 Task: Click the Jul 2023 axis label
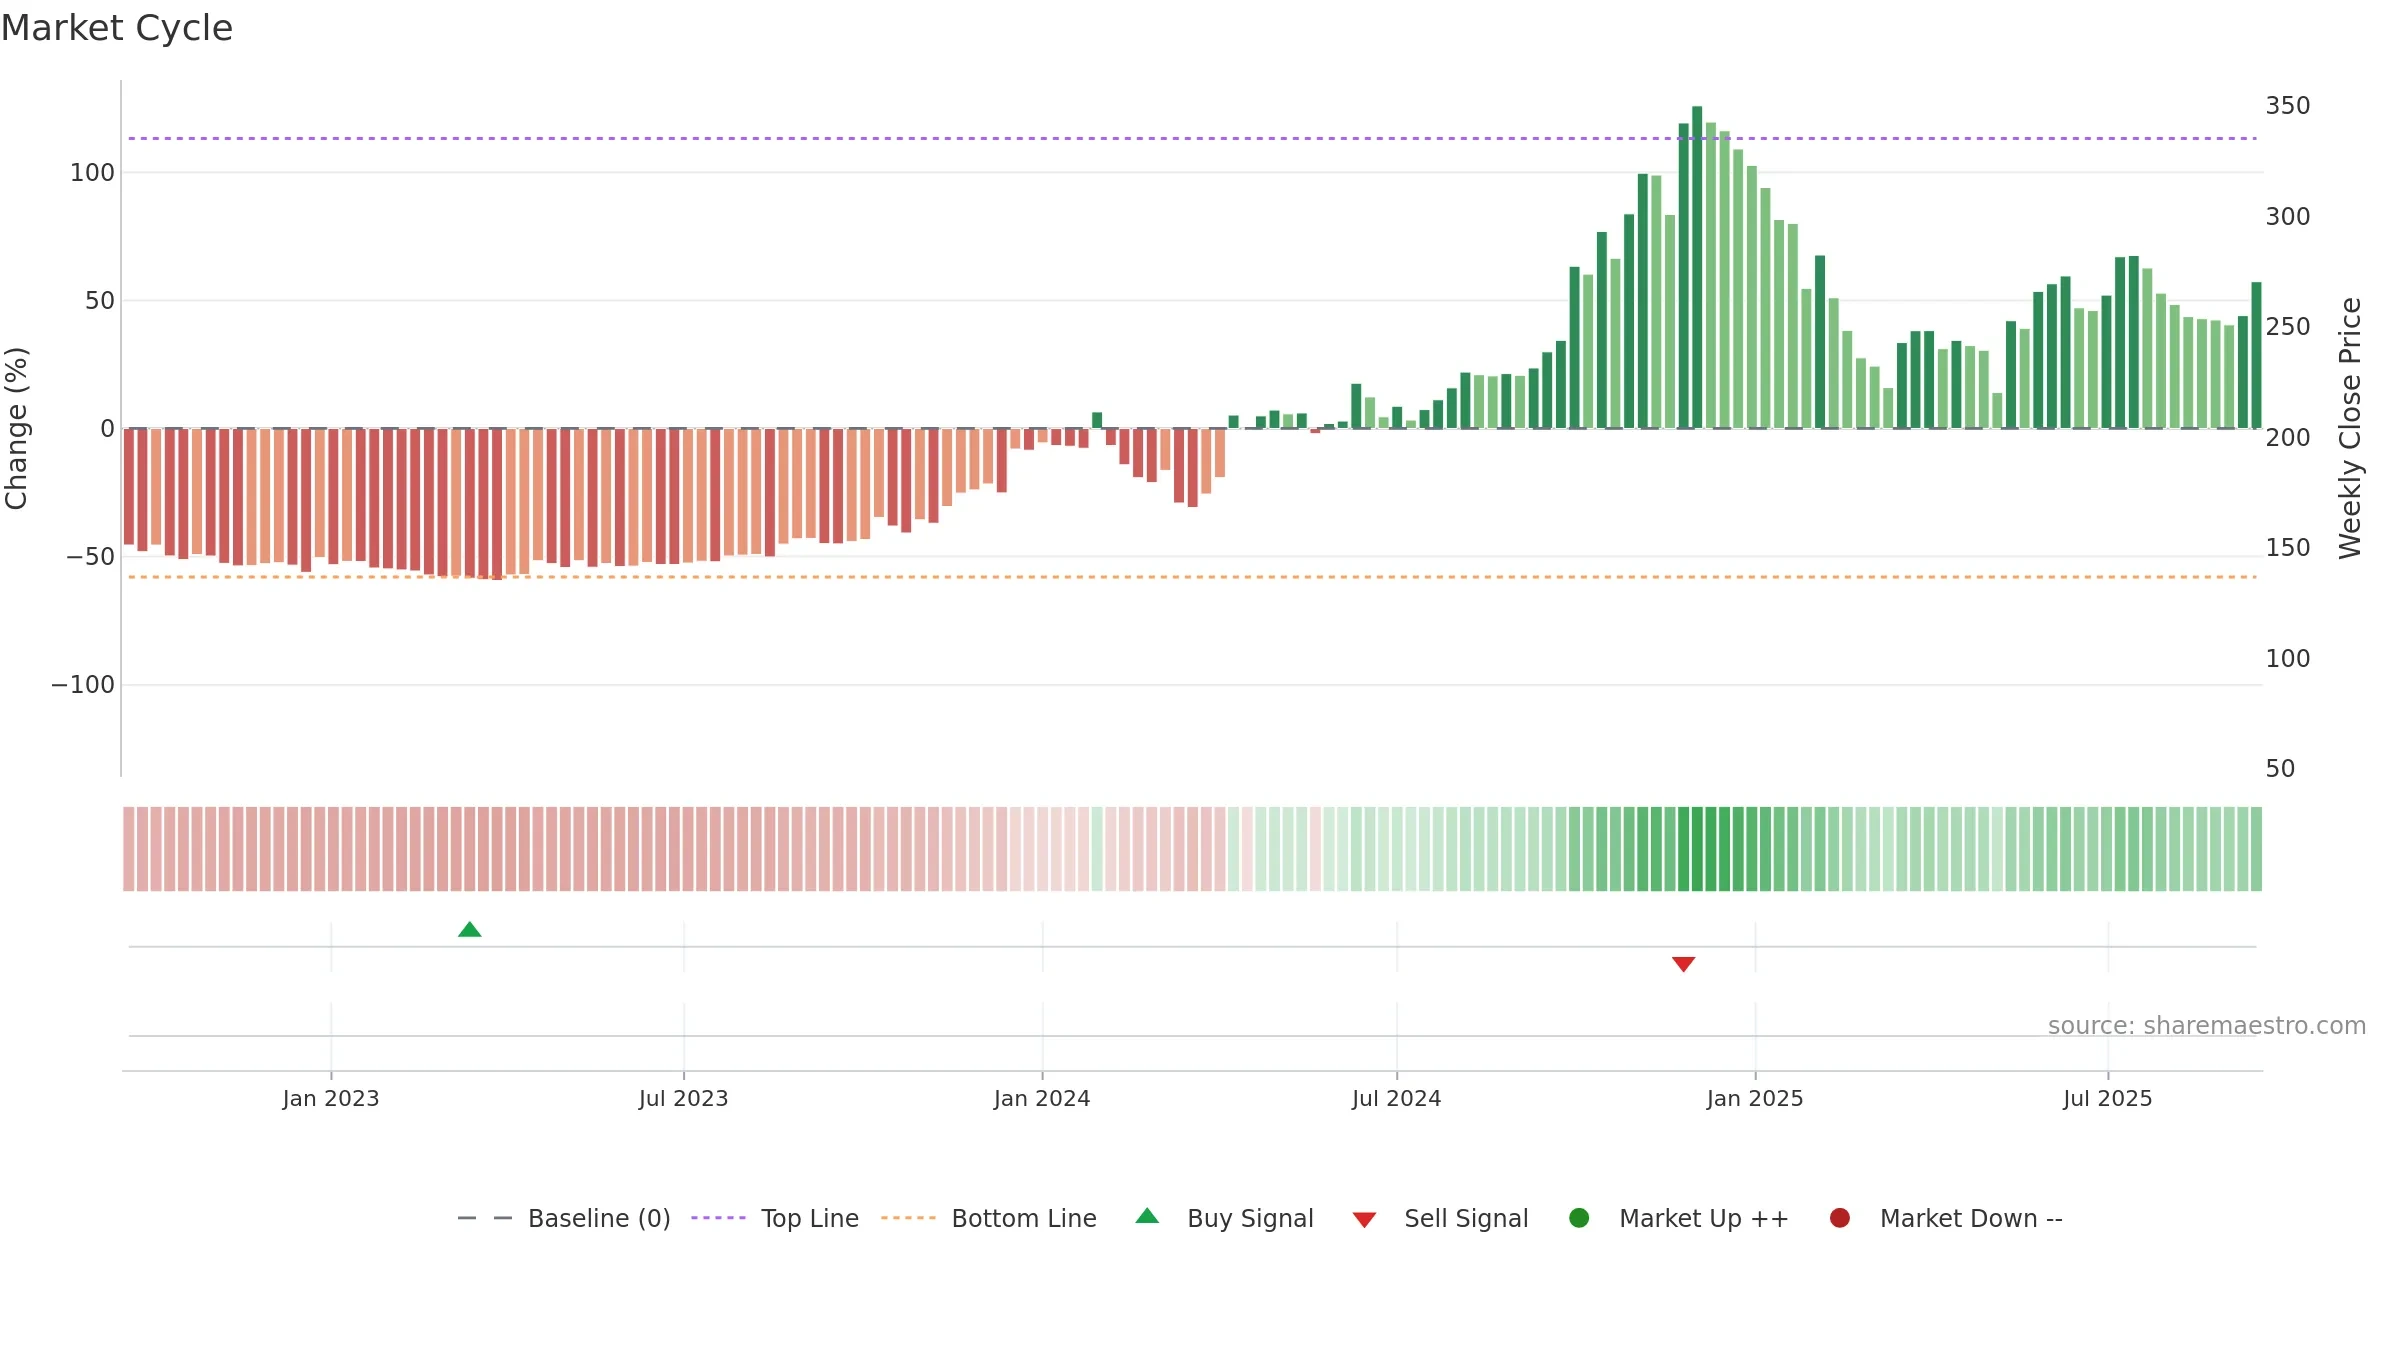pos(684,1099)
